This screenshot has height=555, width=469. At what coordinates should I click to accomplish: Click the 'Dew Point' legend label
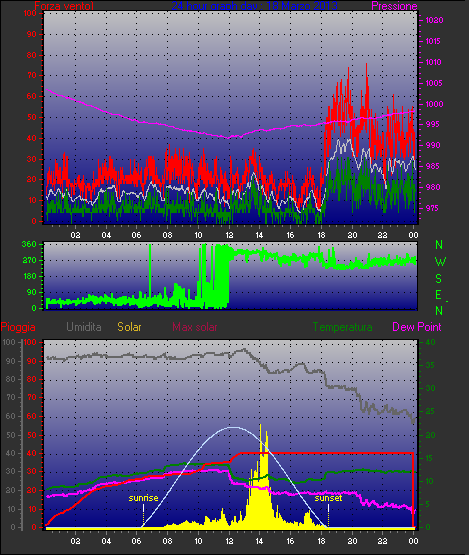point(417,327)
